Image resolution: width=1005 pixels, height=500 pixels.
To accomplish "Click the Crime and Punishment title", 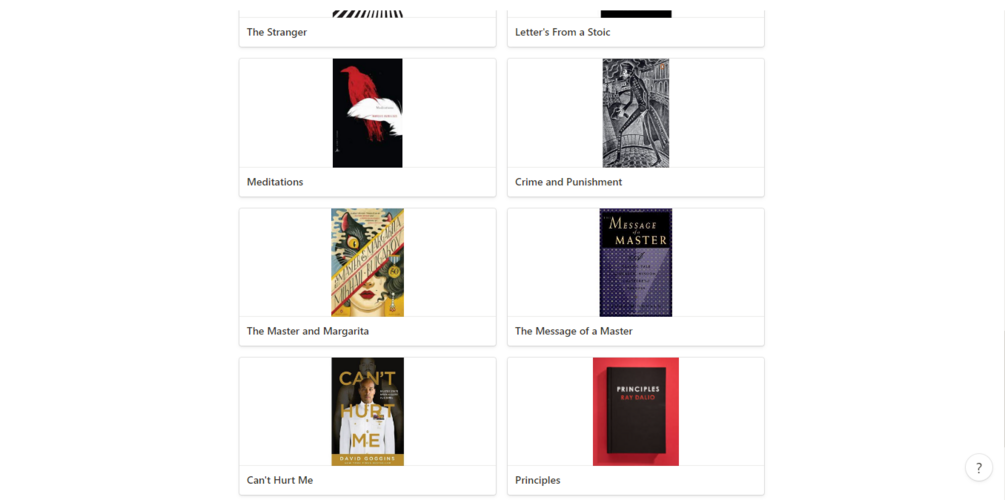I will pos(569,182).
